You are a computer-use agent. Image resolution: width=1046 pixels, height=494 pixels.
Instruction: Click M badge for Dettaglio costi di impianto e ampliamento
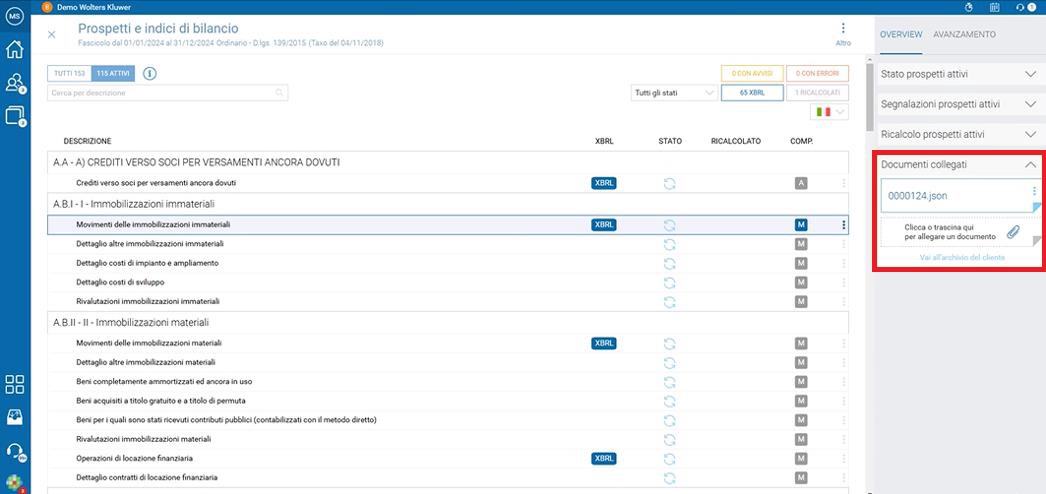(x=801, y=263)
